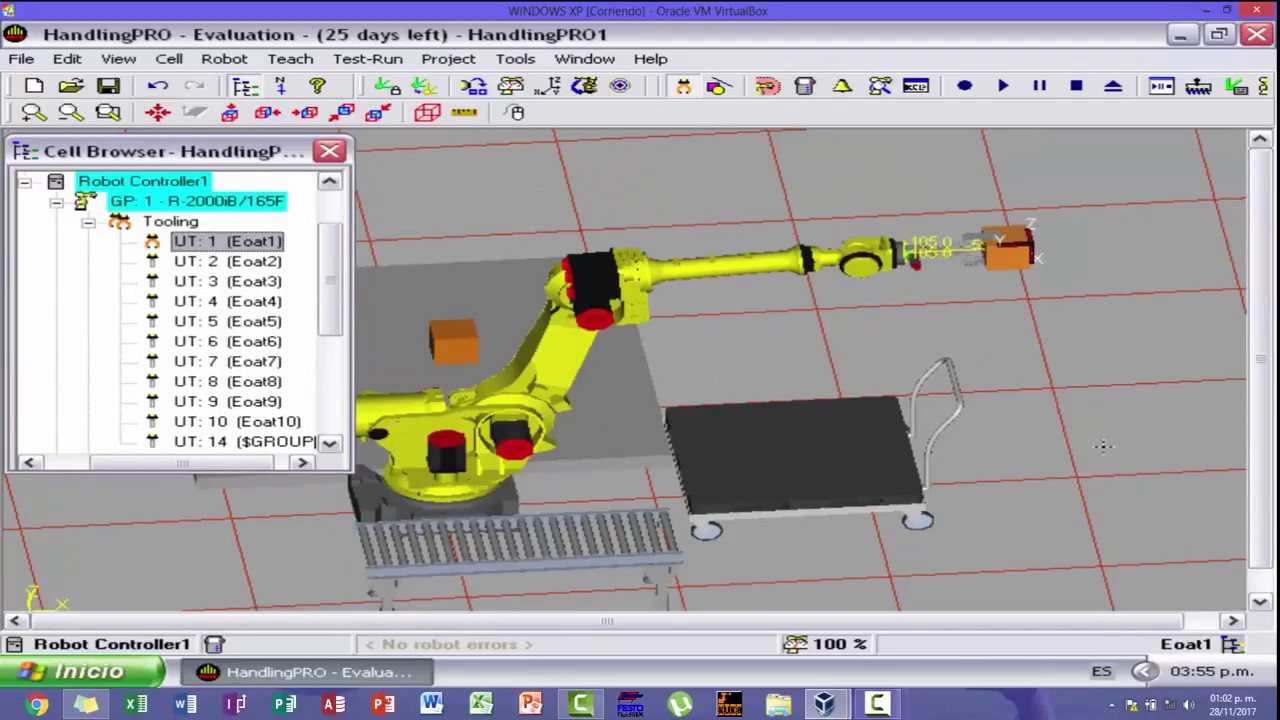
Task: Open the Help menu
Action: (650, 59)
